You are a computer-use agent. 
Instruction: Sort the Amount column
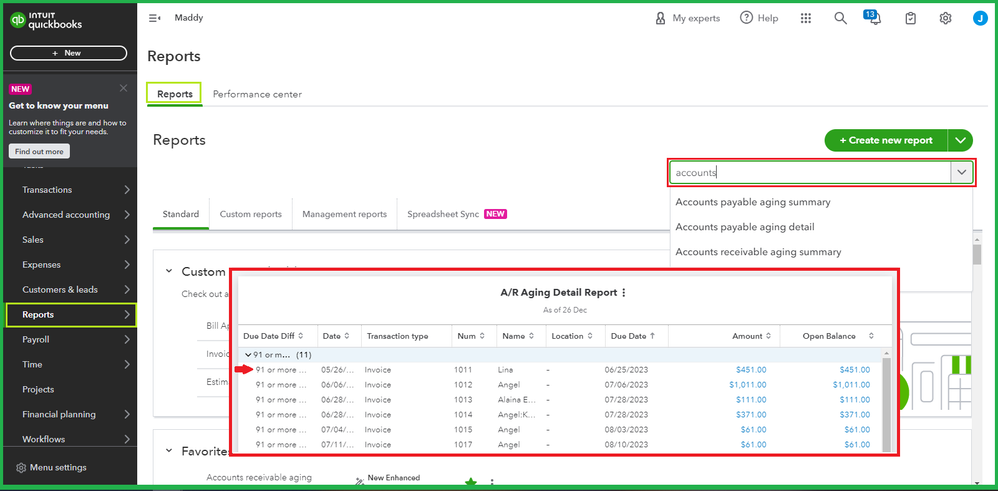pos(768,336)
